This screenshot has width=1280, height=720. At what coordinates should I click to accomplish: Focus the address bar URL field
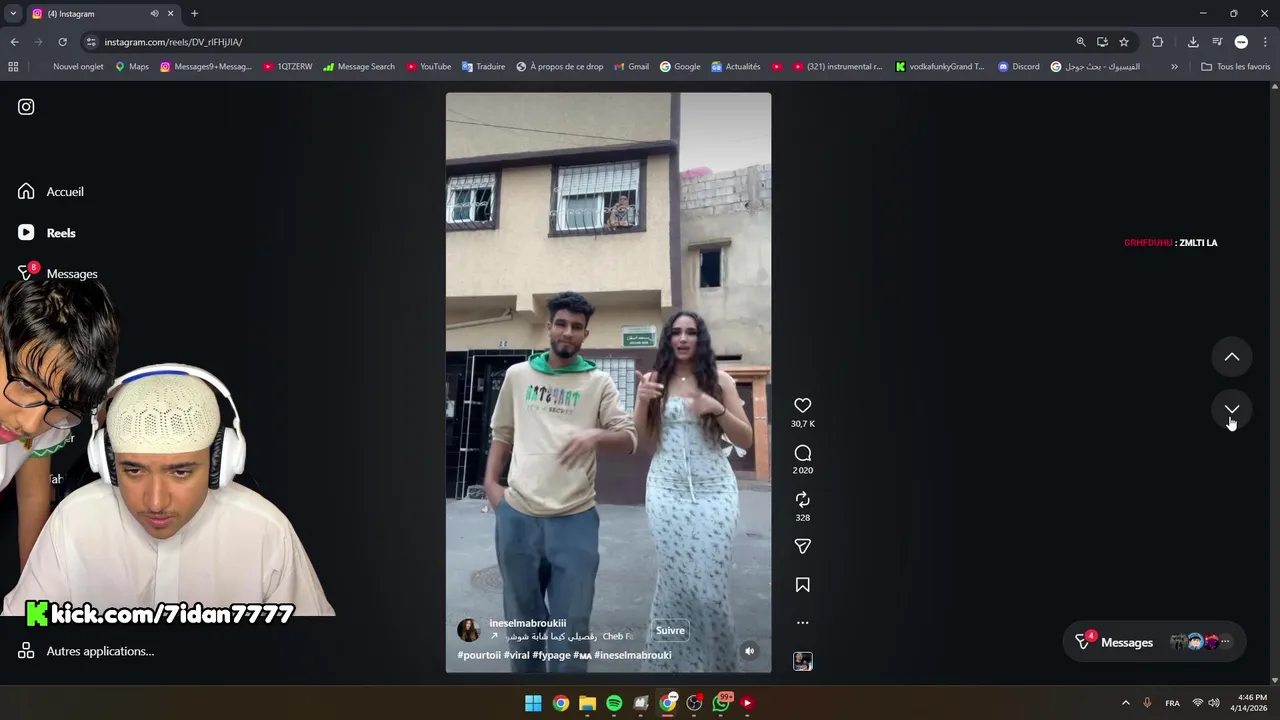[x=580, y=42]
